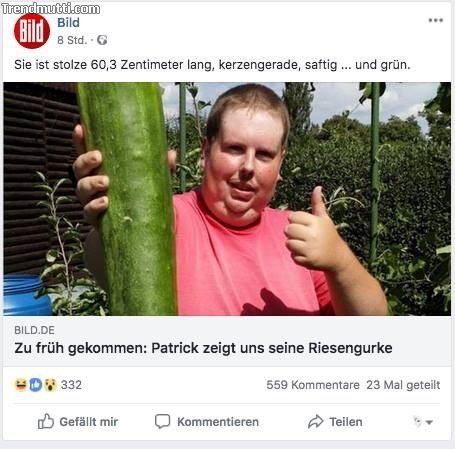This screenshot has width=455, height=449.
Task: Click the blue Like reaction icon
Action: pyautogui.click(x=35, y=385)
